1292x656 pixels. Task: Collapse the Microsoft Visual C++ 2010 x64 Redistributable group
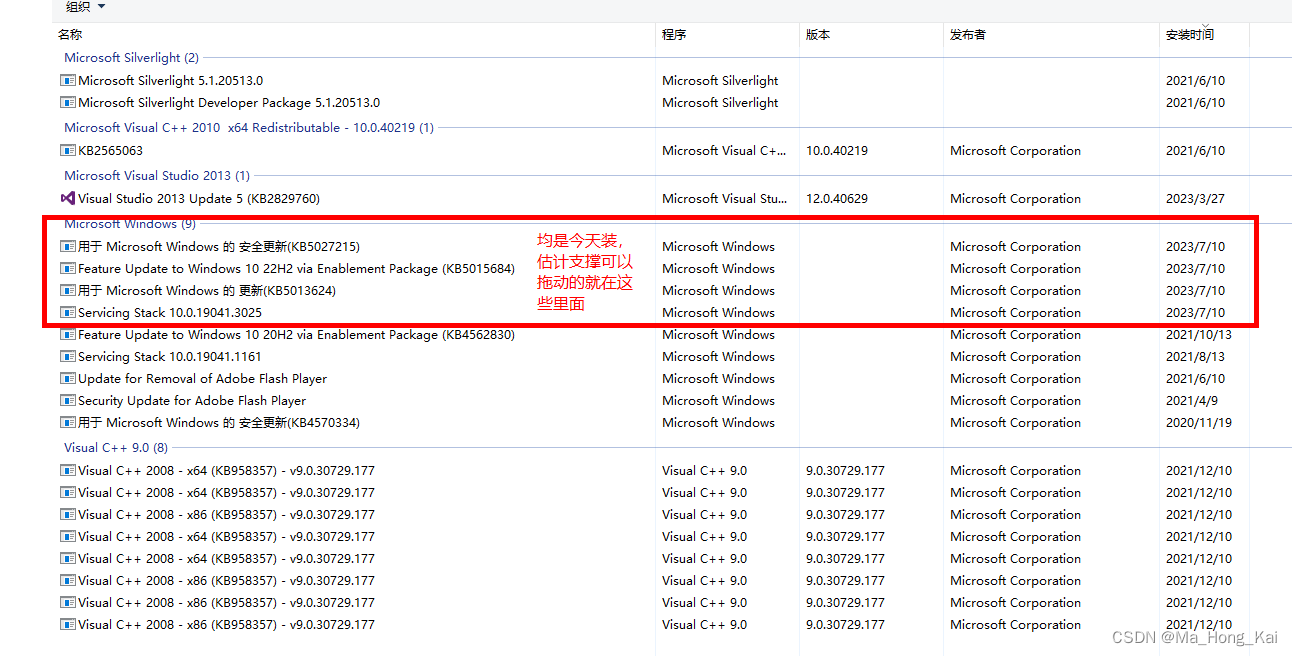tap(249, 128)
